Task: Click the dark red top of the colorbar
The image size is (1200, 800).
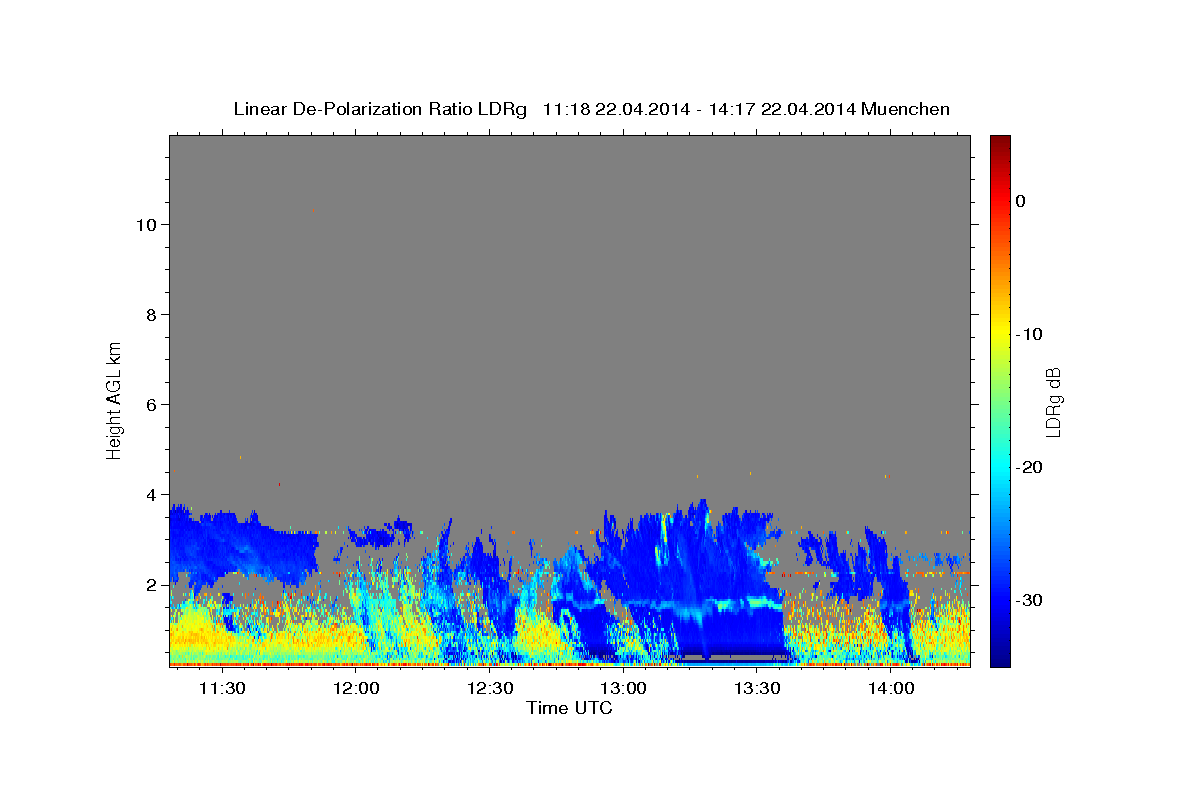Action: point(1000,143)
